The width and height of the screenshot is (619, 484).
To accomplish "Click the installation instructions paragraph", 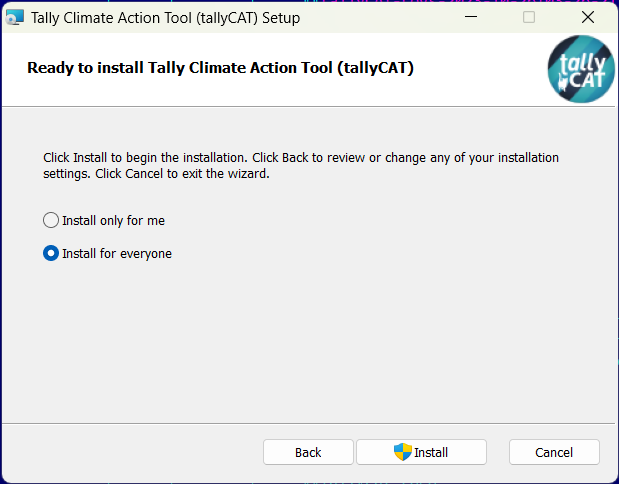I will [x=300, y=166].
